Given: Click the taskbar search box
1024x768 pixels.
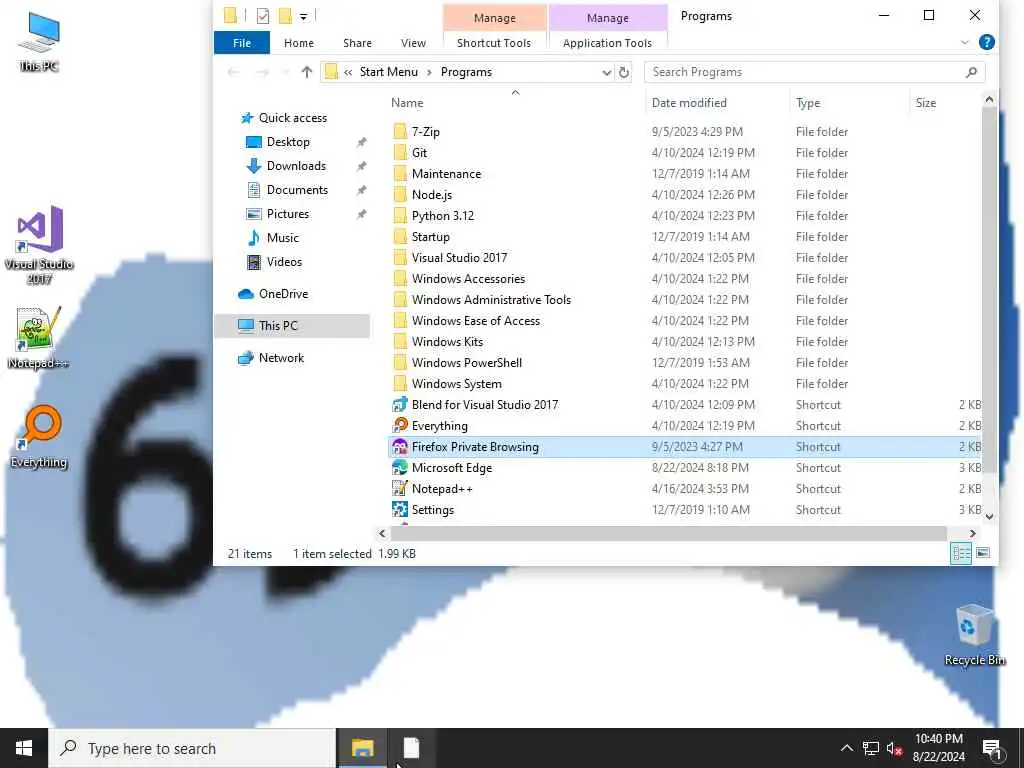Looking at the screenshot, I should tap(192, 748).
